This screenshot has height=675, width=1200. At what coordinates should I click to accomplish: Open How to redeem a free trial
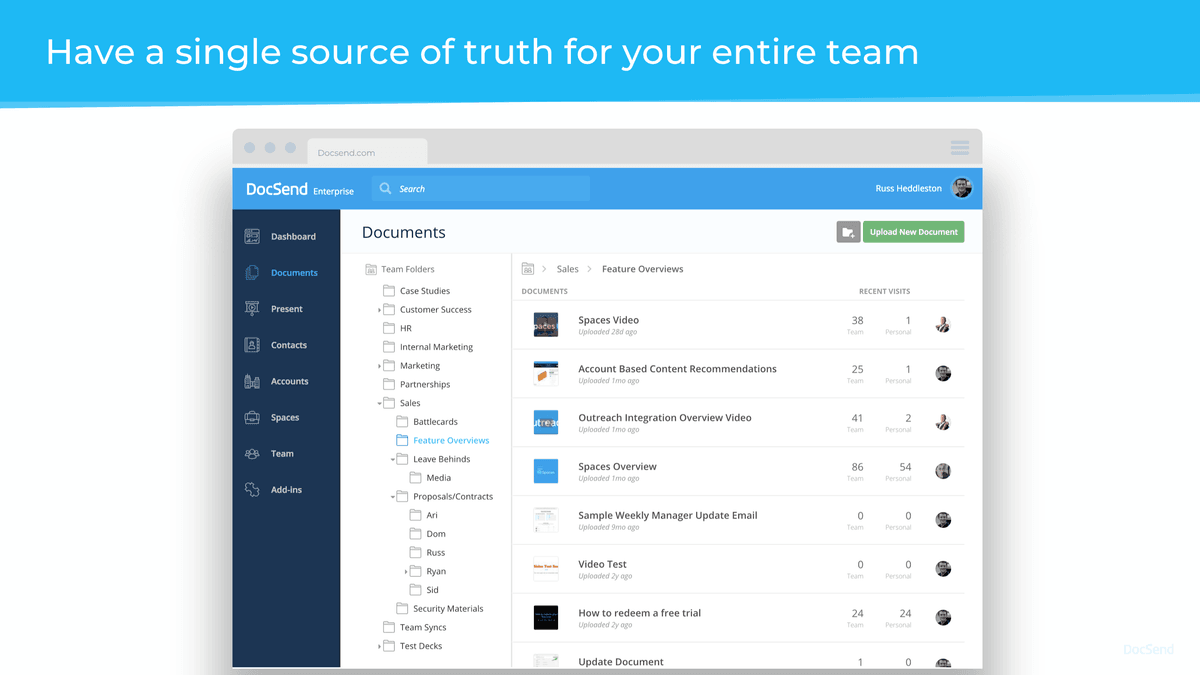point(640,613)
